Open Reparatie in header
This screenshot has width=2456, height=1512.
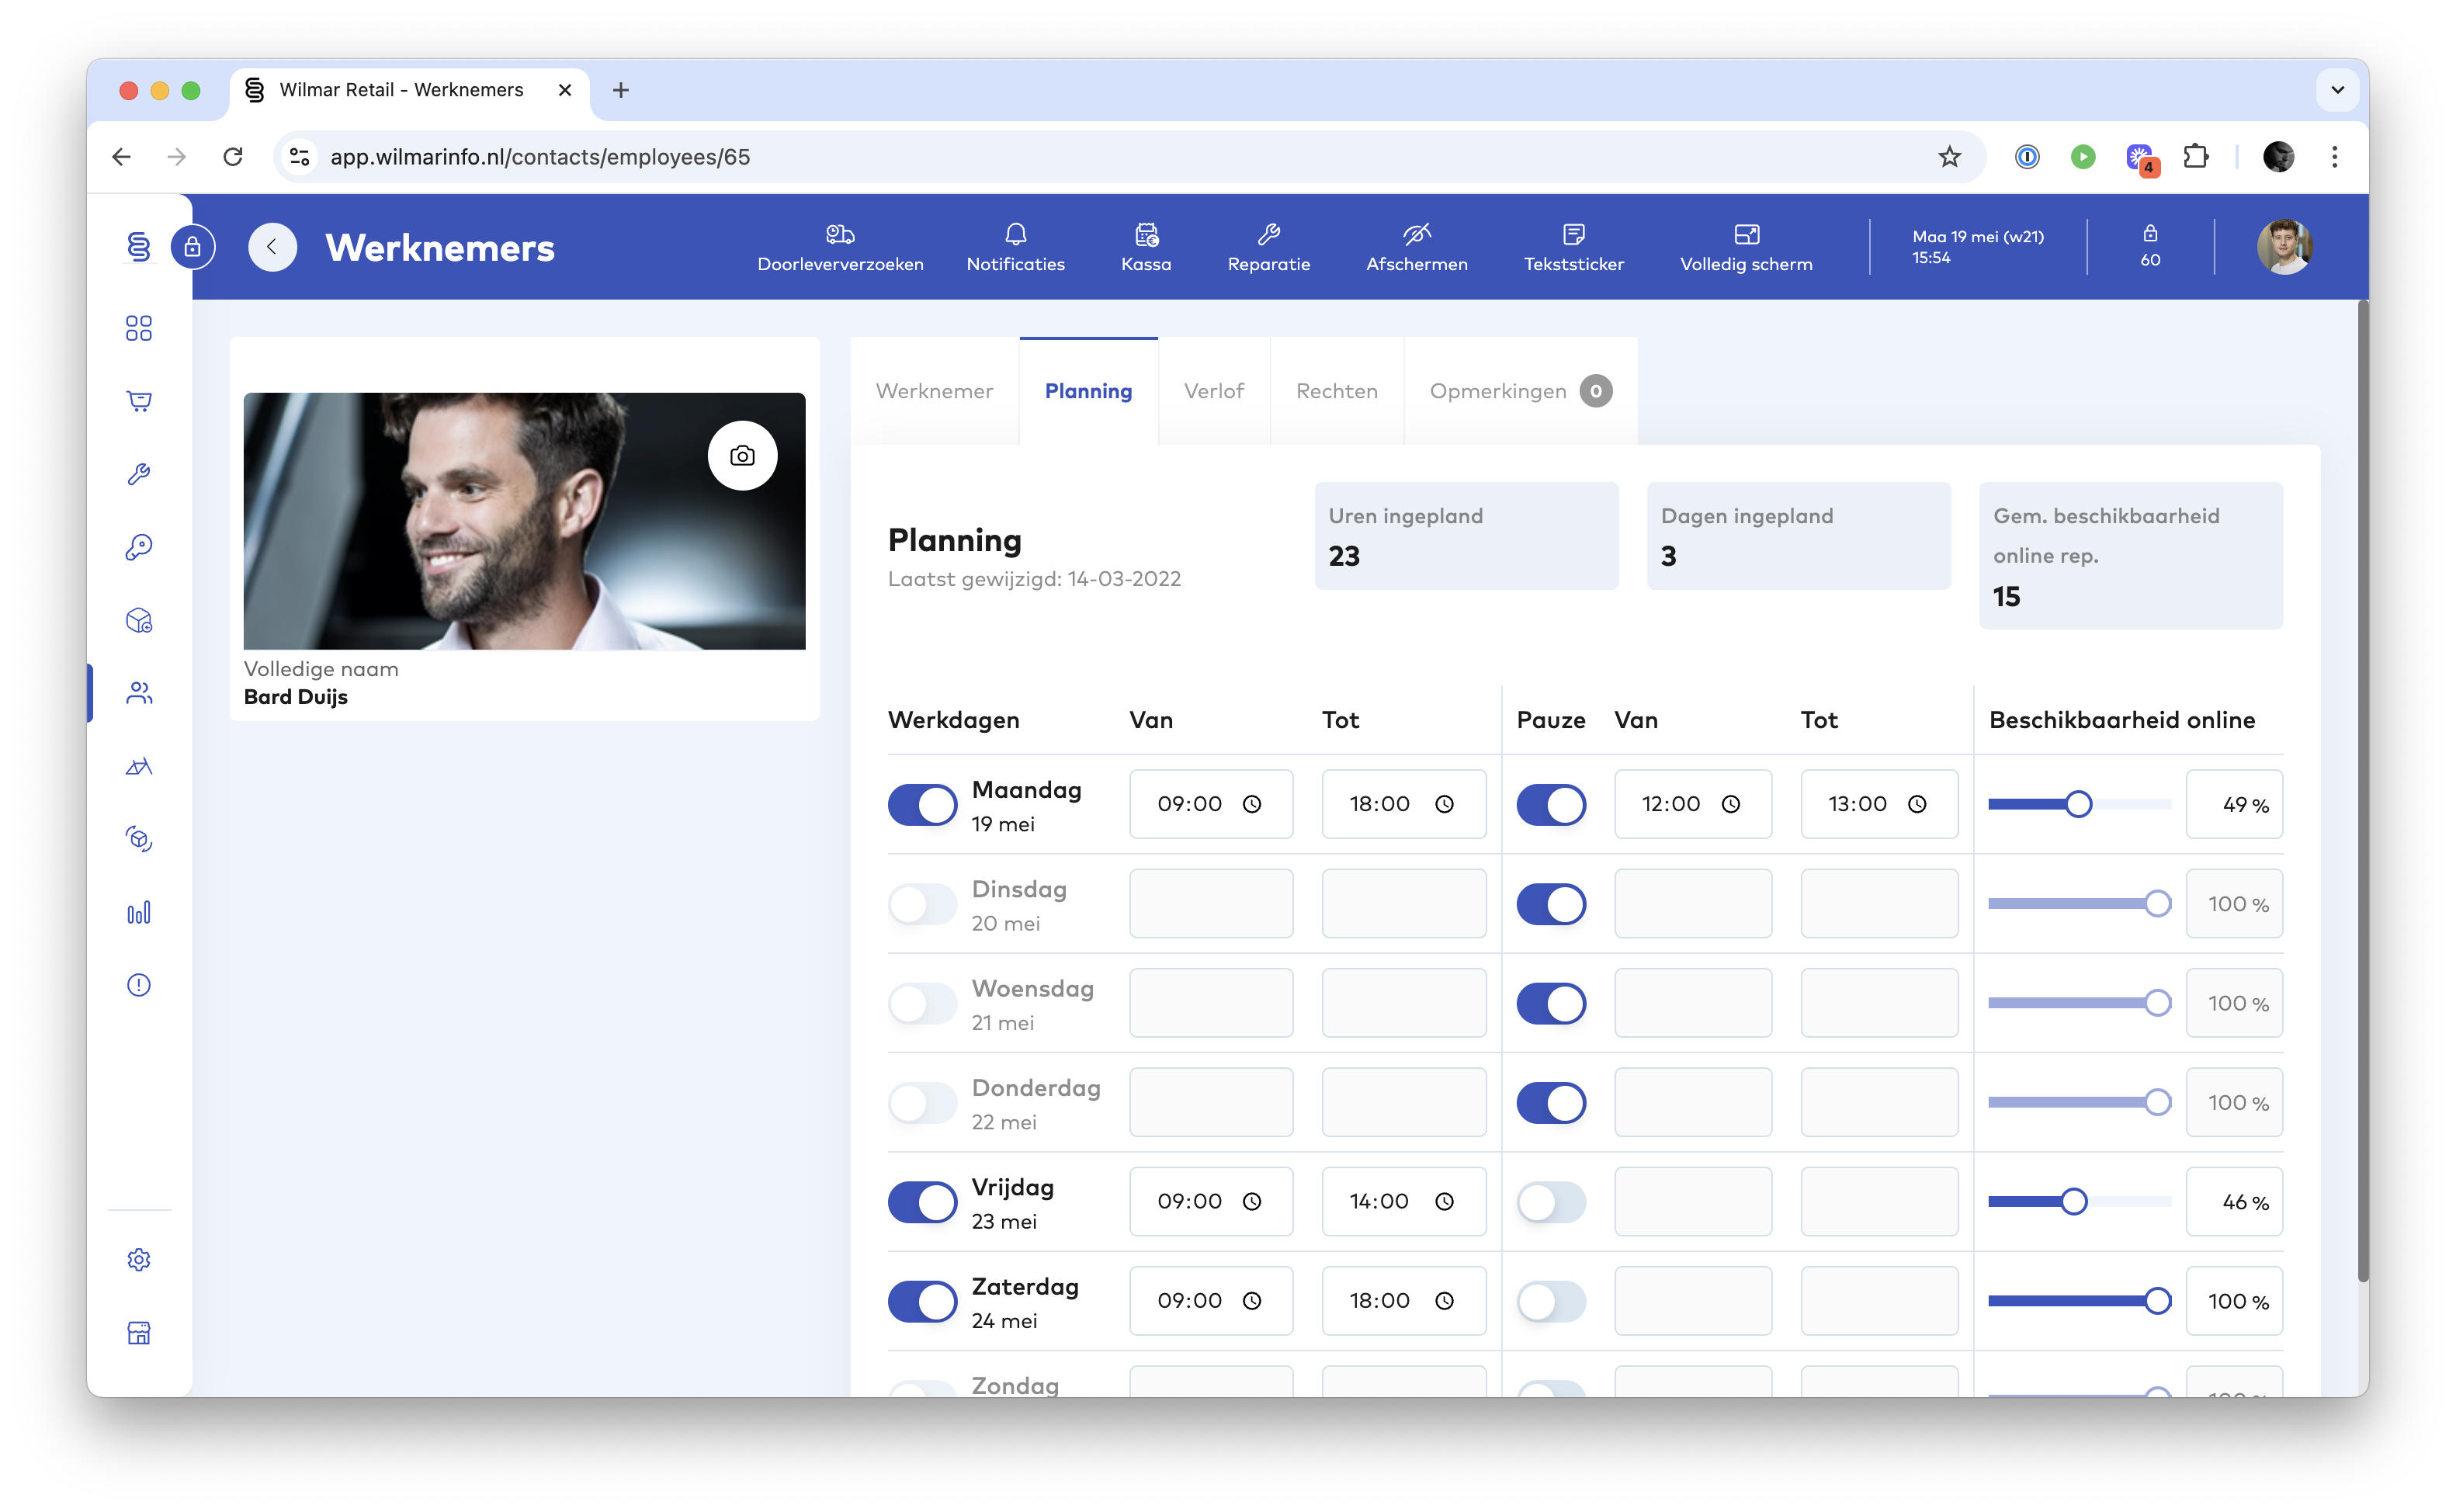(1268, 247)
